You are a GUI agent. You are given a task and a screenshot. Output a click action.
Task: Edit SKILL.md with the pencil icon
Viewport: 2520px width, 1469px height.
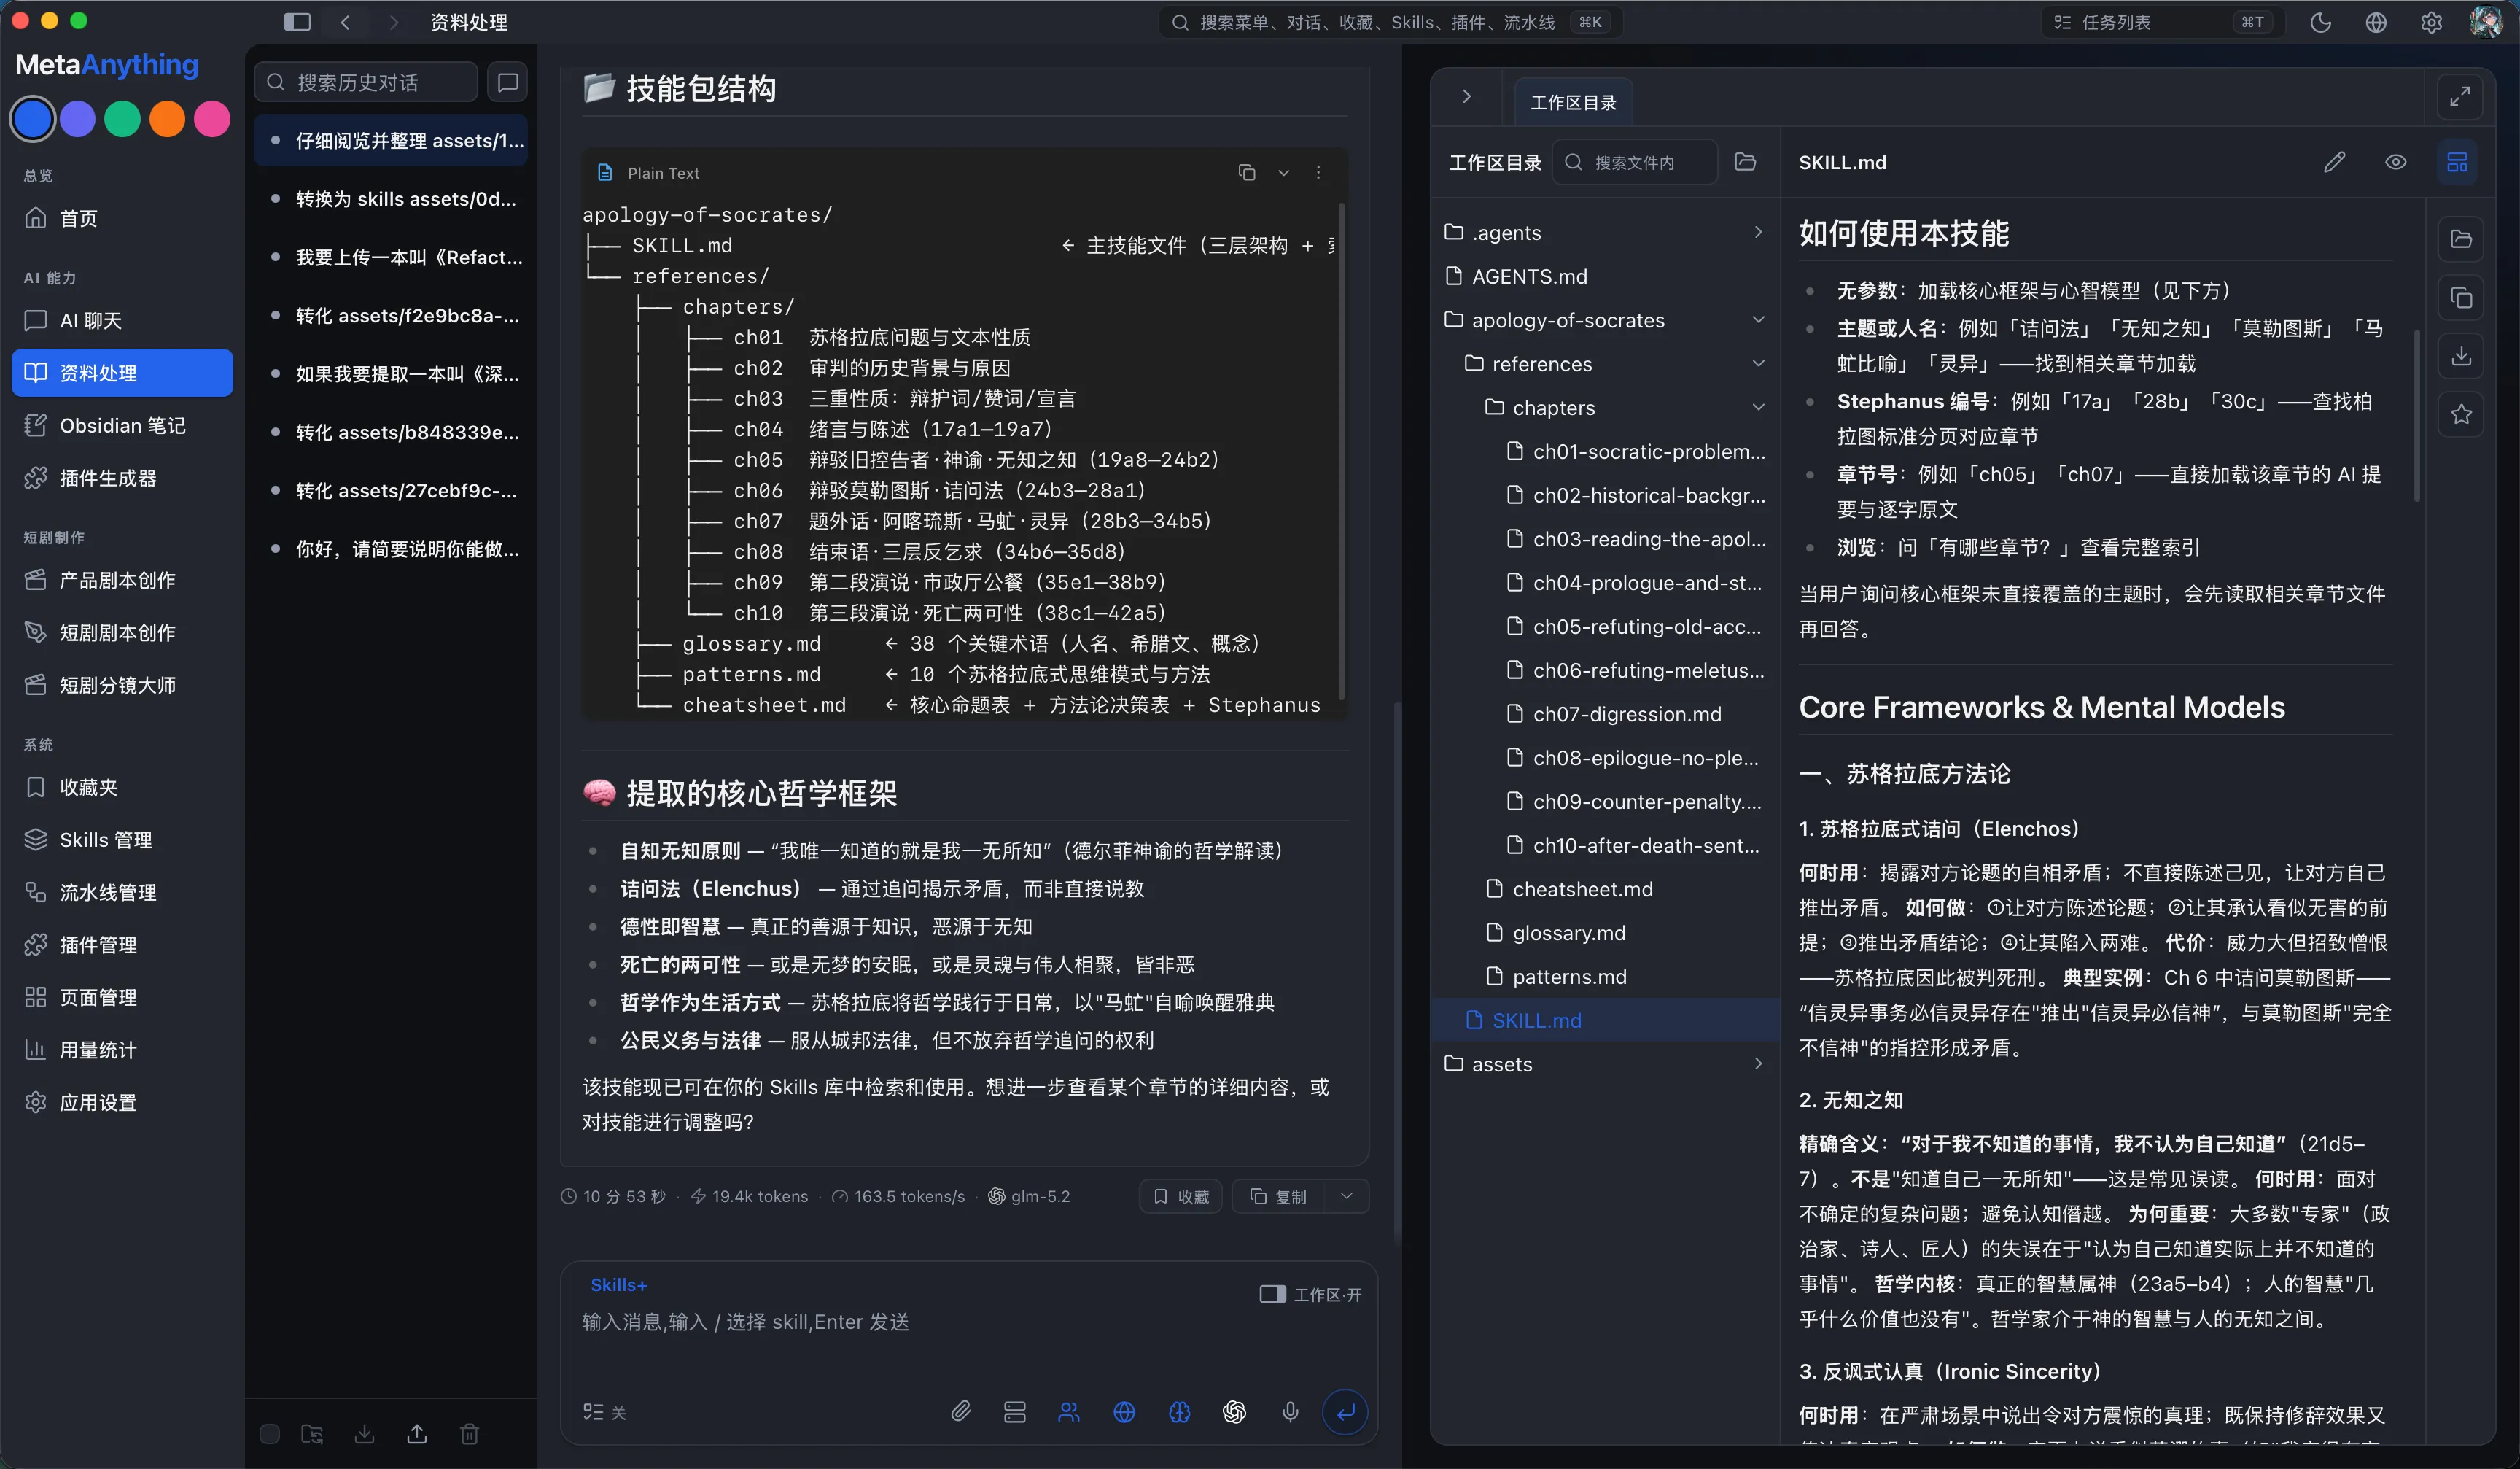pyautogui.click(x=2334, y=162)
